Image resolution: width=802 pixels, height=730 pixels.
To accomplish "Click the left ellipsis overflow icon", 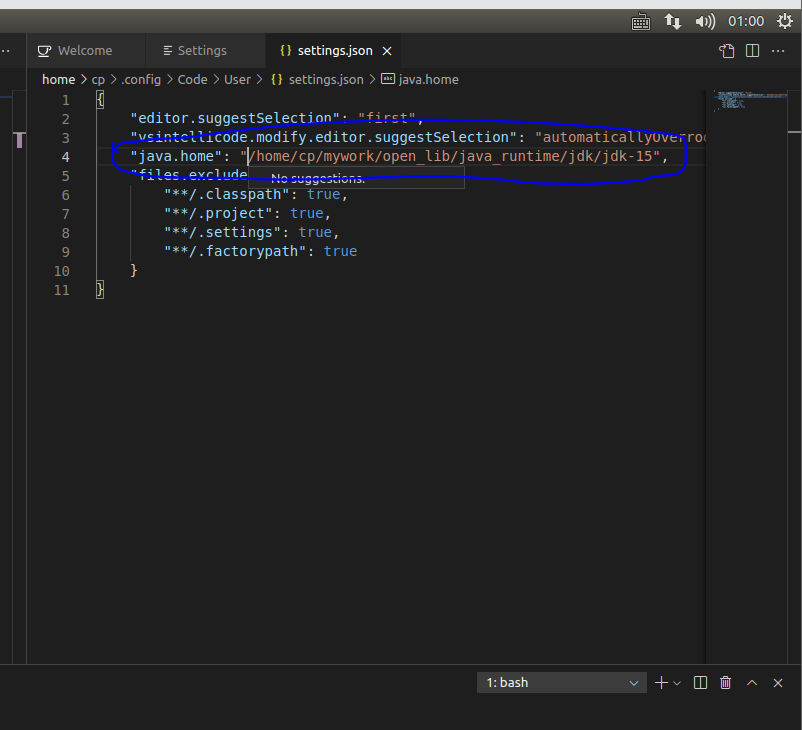I will 6,51.
